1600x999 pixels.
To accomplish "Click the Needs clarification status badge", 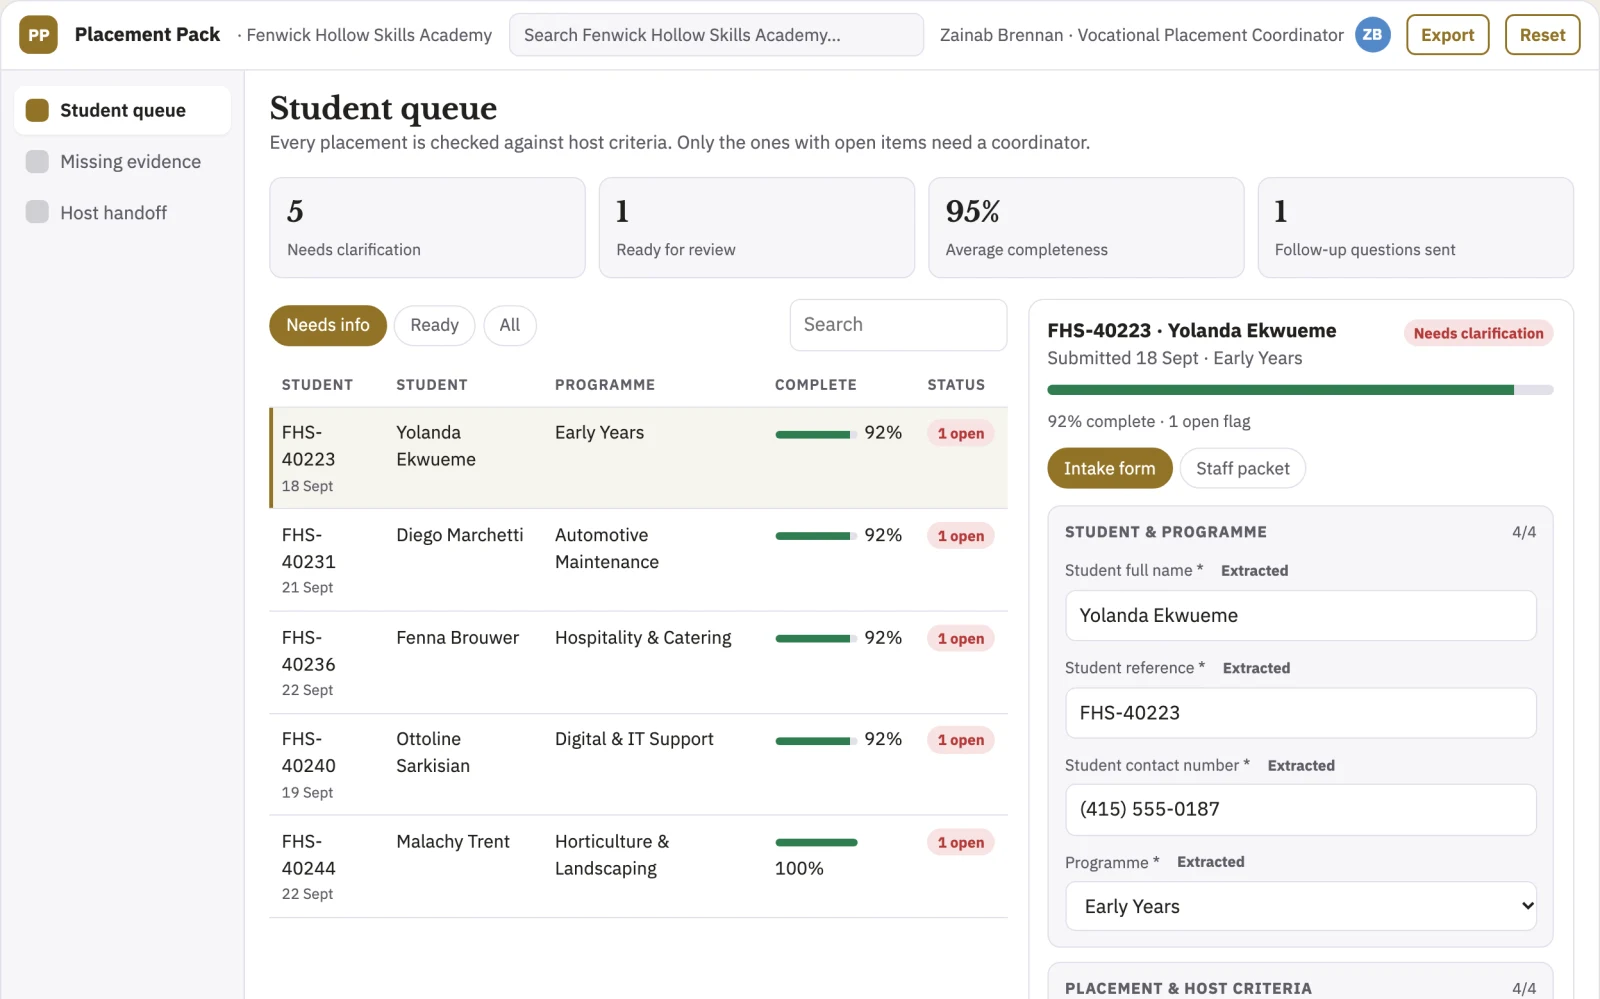I will (x=1478, y=333).
